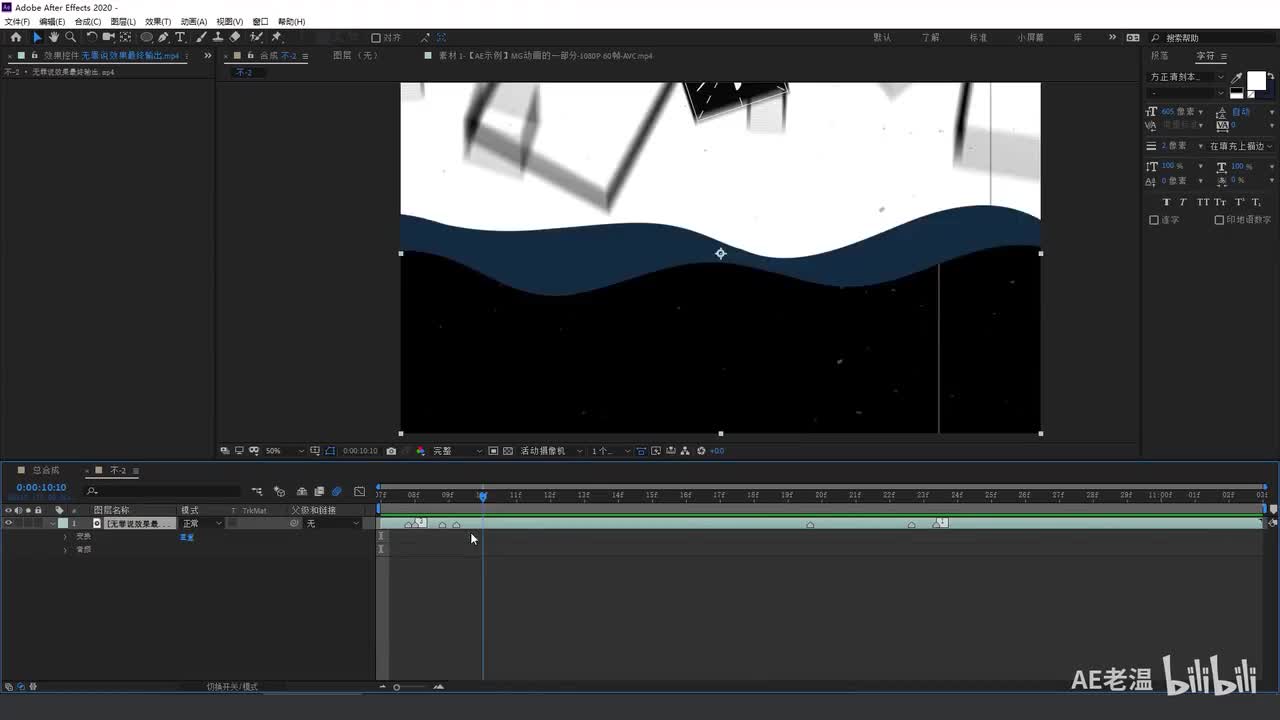Enable the 对齐 snapping checkbox
1280x720 pixels.
click(376, 38)
